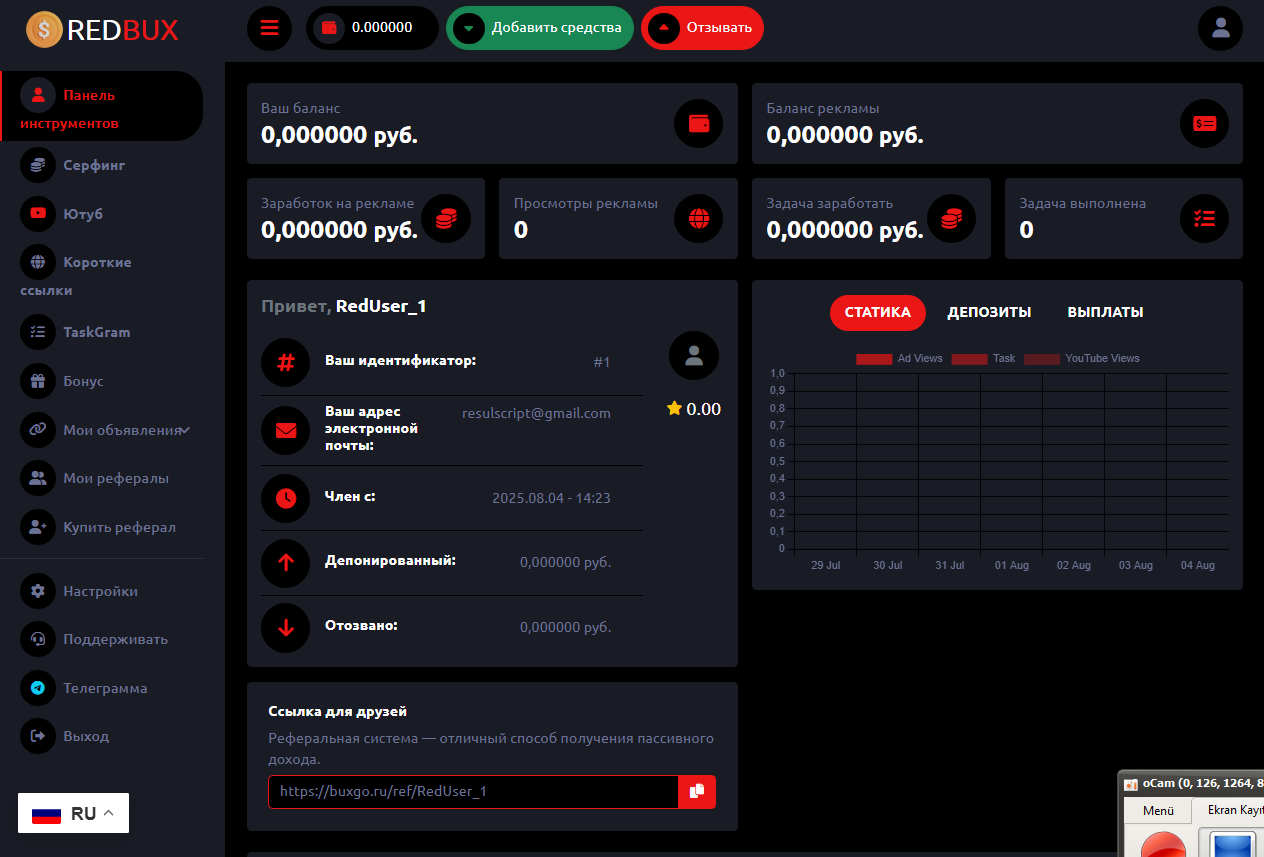
Task: Click the Ютуб play sidebar icon
Action: [38, 213]
